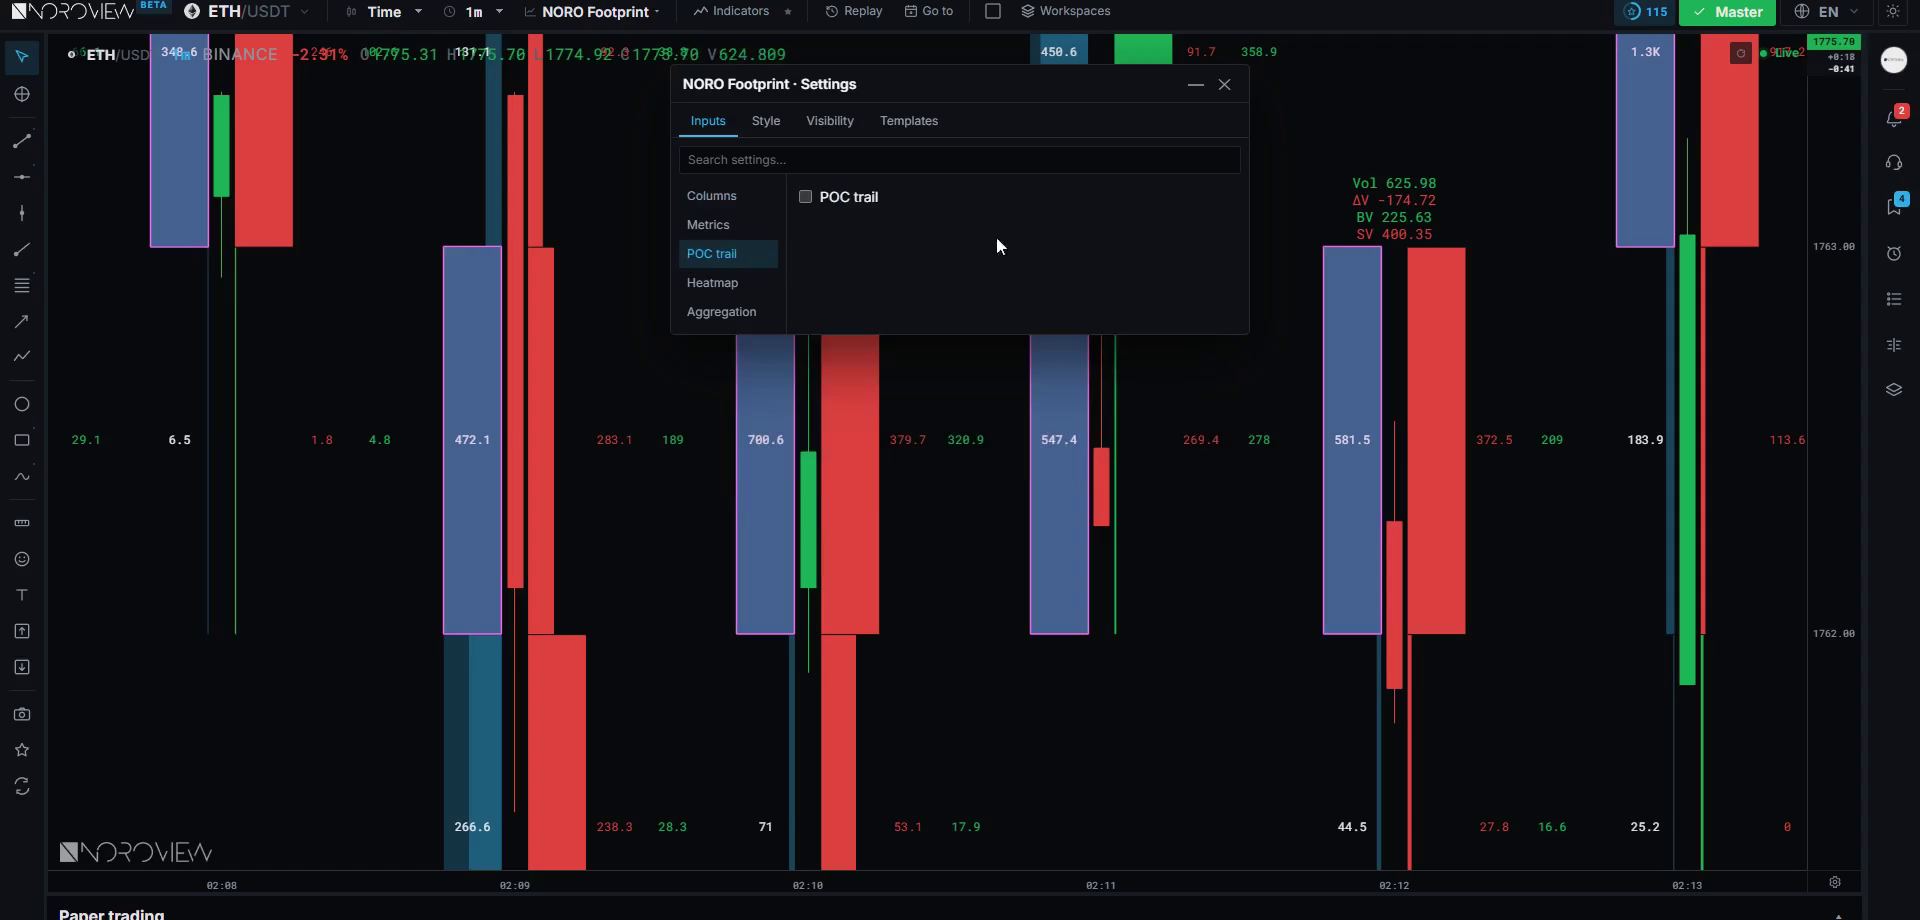Viewport: 1920px width, 920px height.
Task: Click the chart settings gear near time axis
Action: (1835, 882)
